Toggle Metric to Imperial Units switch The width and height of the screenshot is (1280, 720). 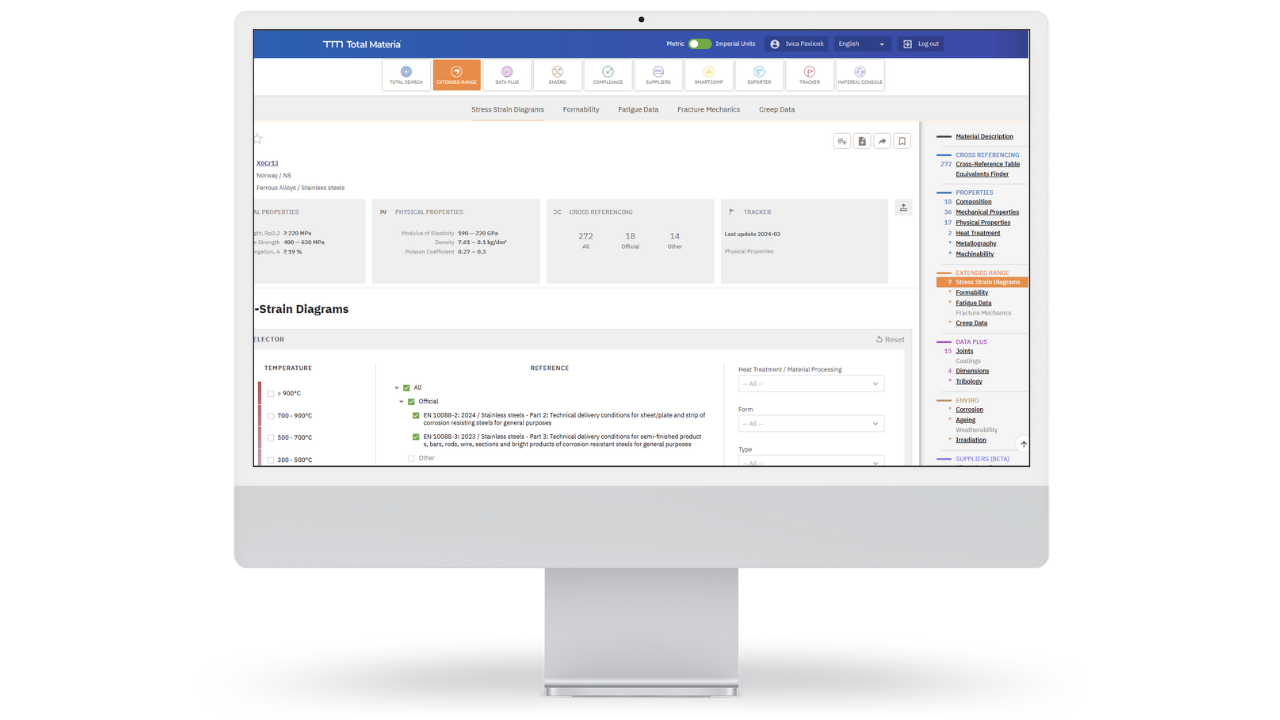tap(699, 44)
